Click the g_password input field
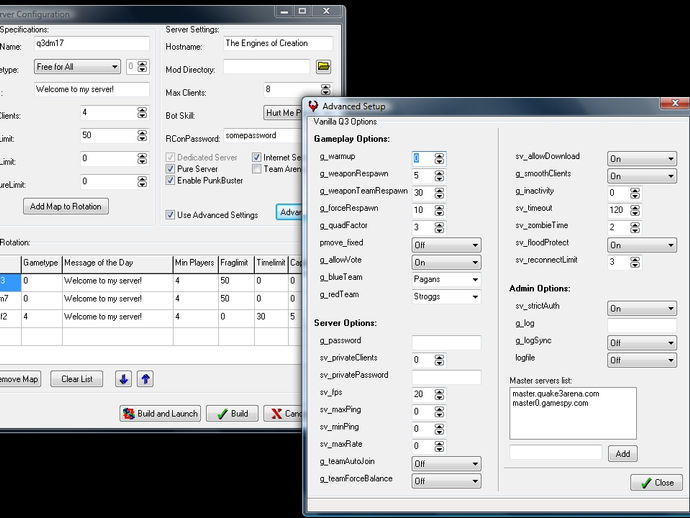The width and height of the screenshot is (690, 518). coord(446,342)
